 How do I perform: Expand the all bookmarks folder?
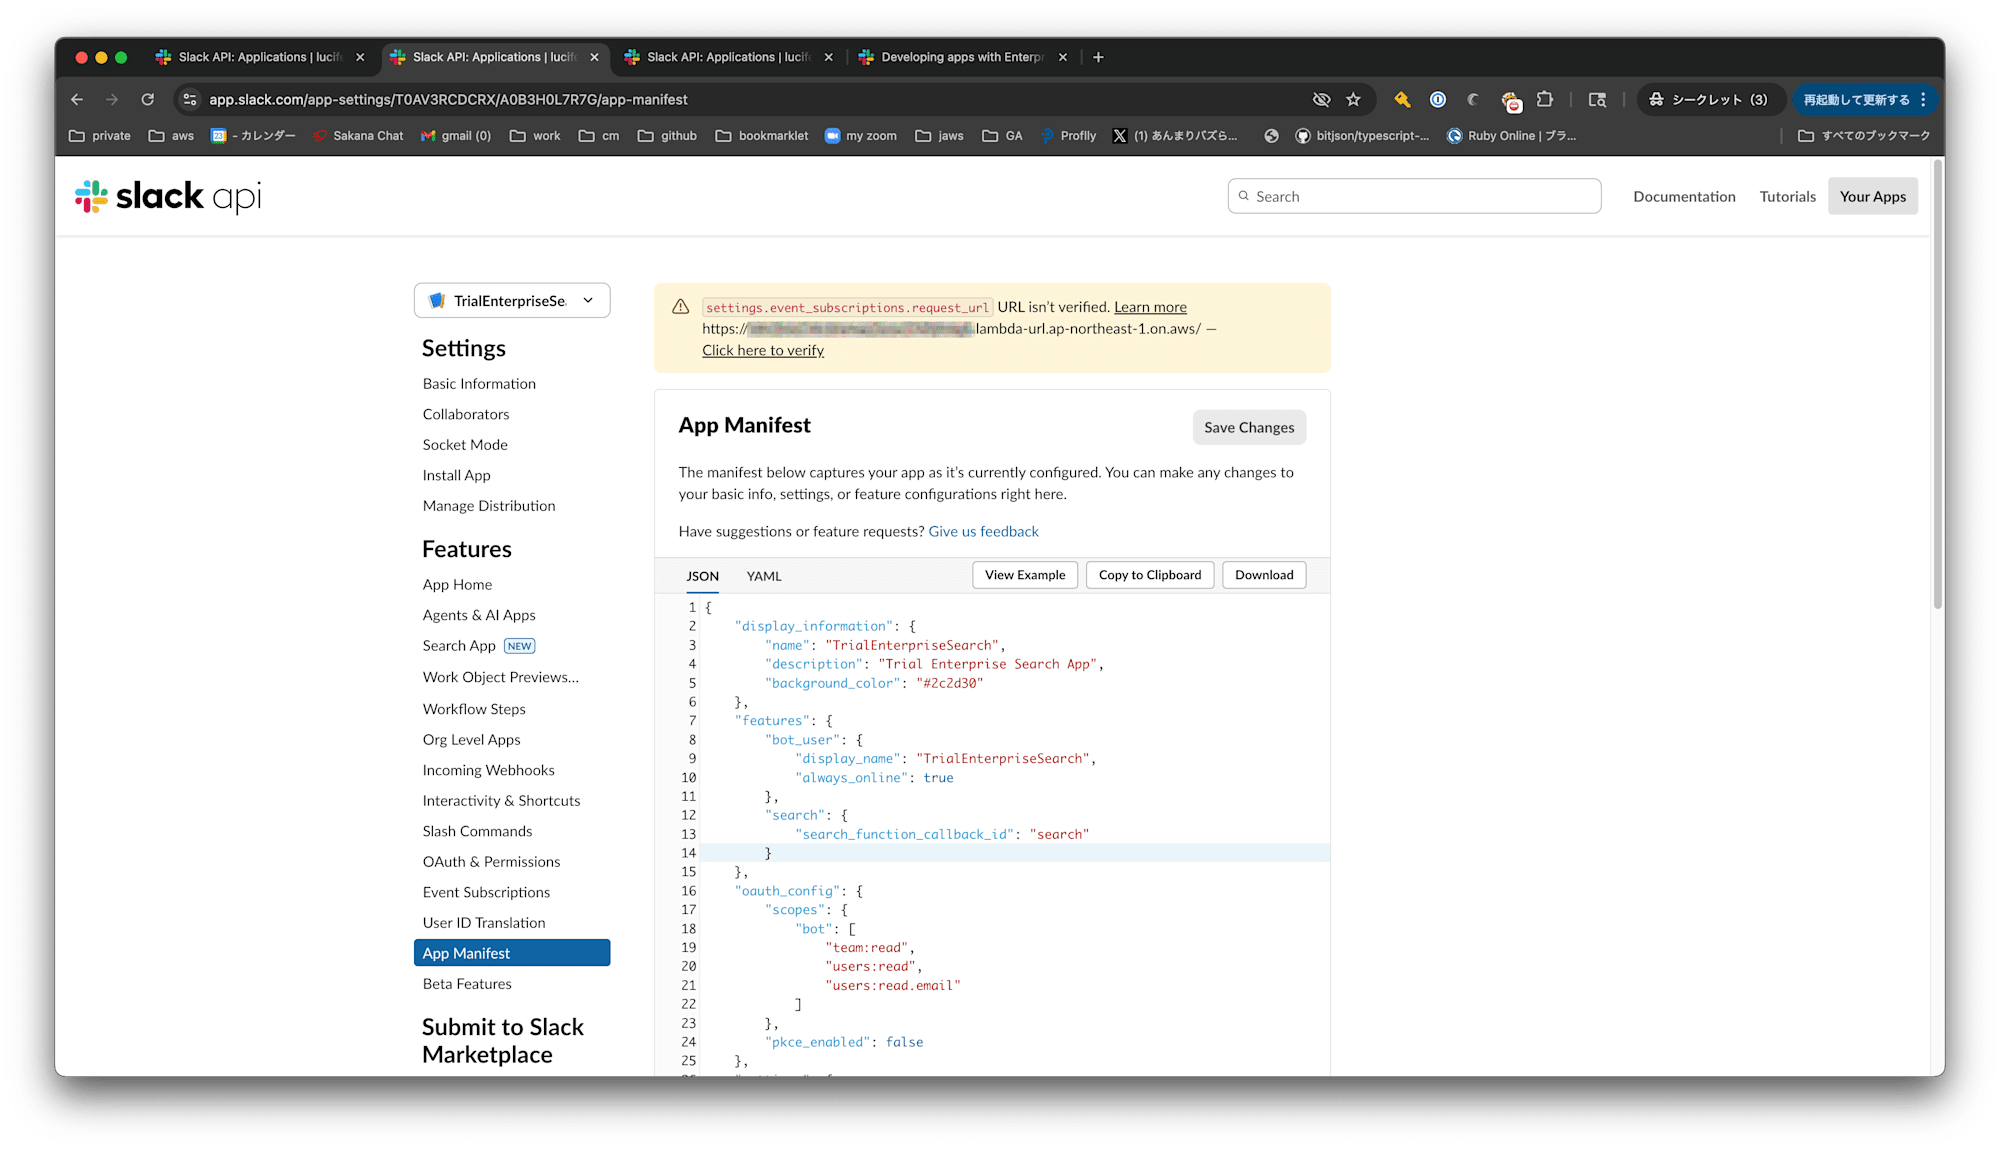point(1864,136)
